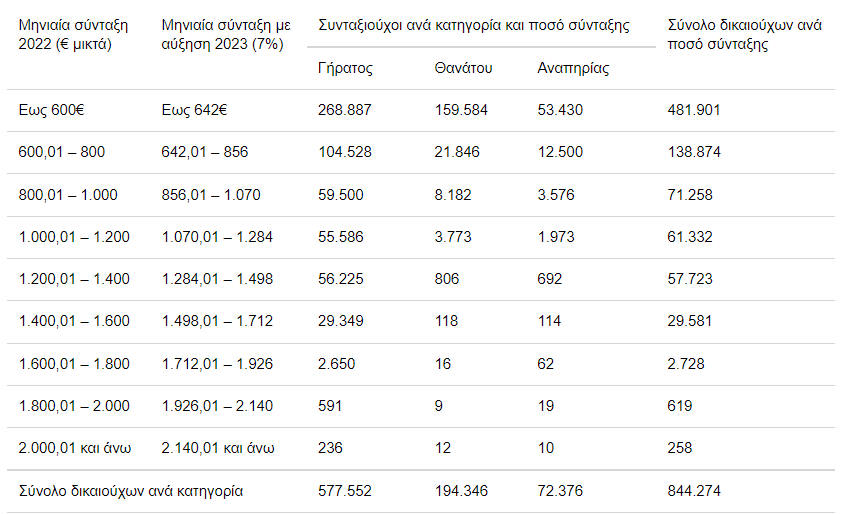Select the "Αναπηρίας" sub-column header
The image size is (867, 514).
[x=573, y=69]
